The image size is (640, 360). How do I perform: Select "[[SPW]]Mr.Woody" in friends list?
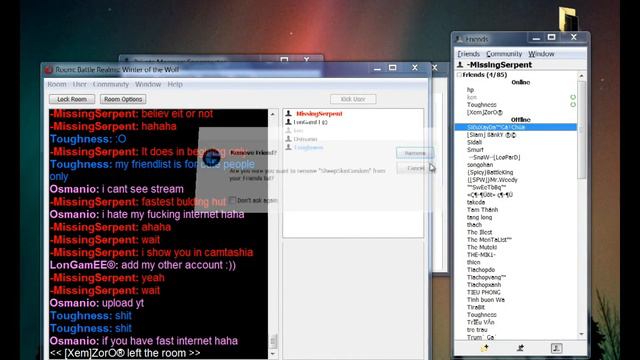tap(492, 180)
